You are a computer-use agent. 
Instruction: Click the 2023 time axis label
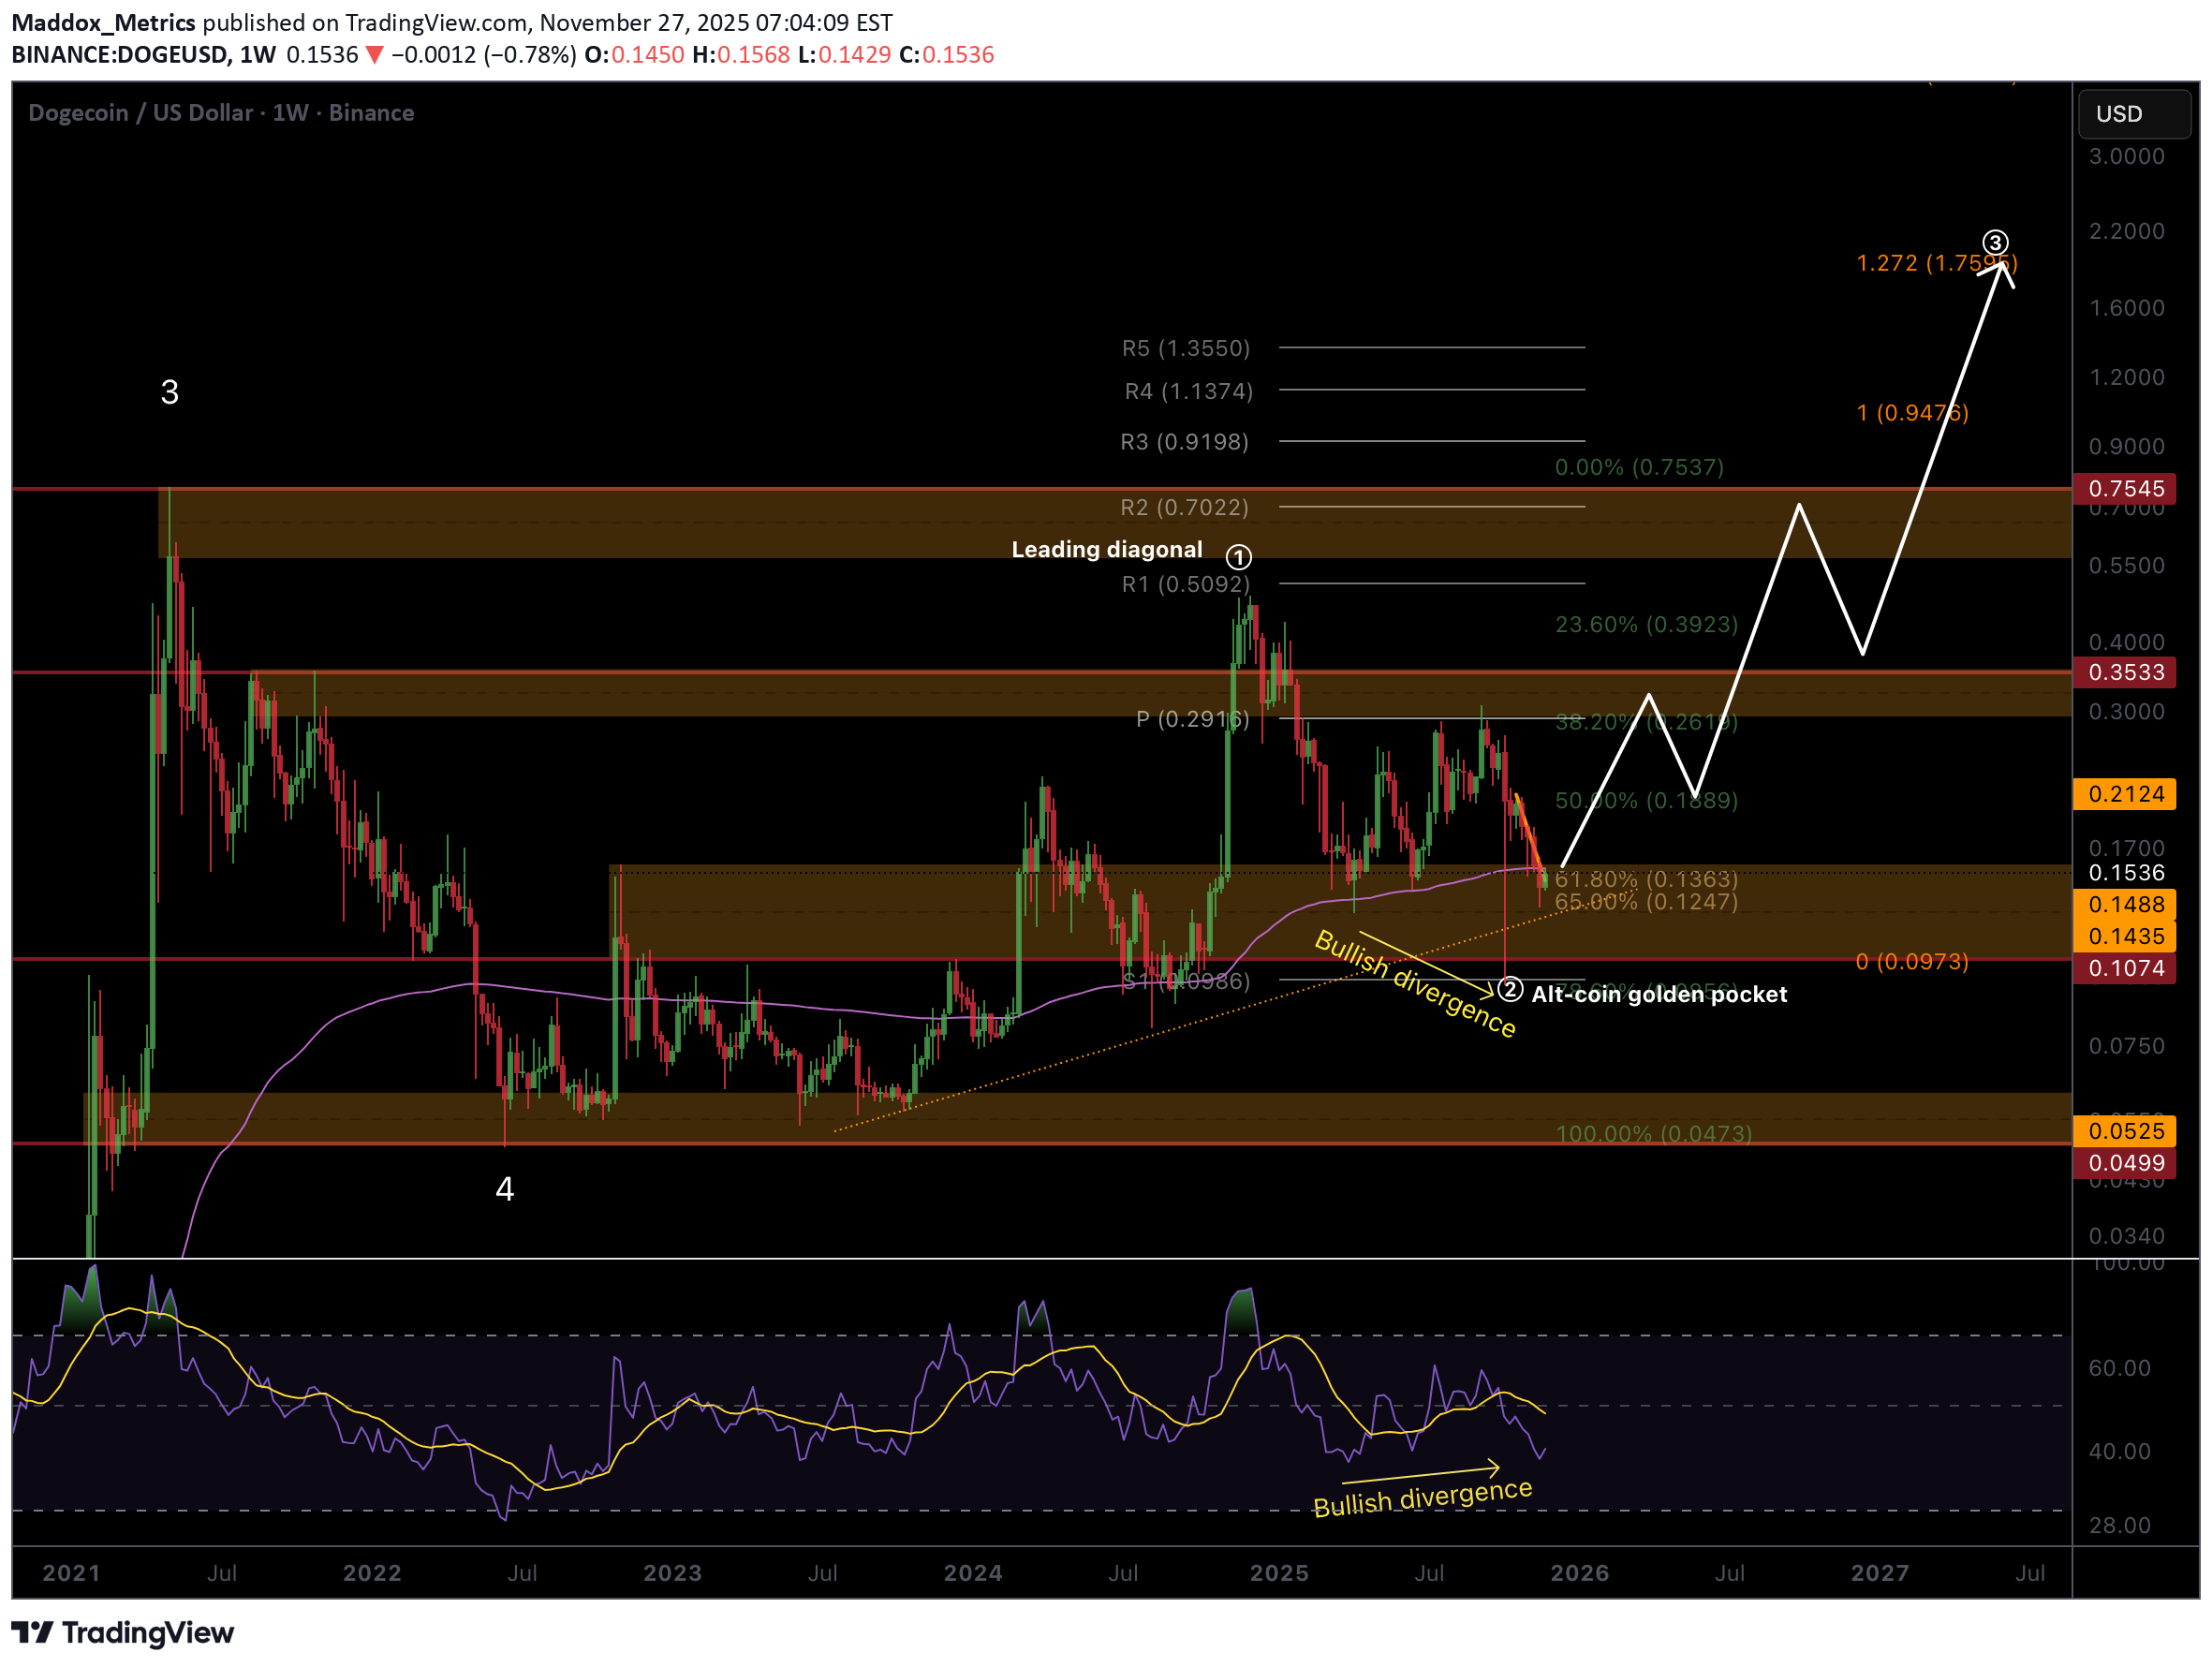672,1573
